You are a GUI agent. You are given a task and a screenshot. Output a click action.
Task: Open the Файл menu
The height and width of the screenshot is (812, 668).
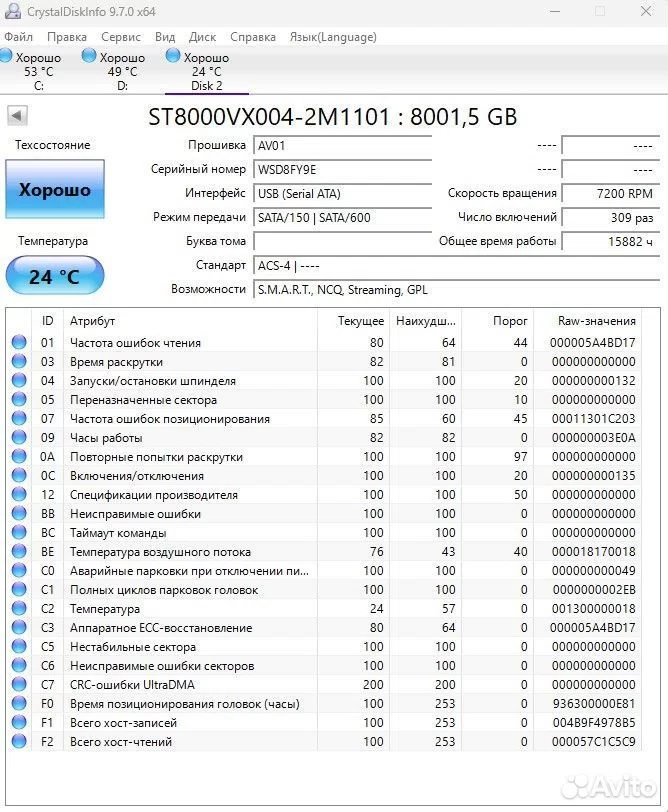[x=18, y=37]
